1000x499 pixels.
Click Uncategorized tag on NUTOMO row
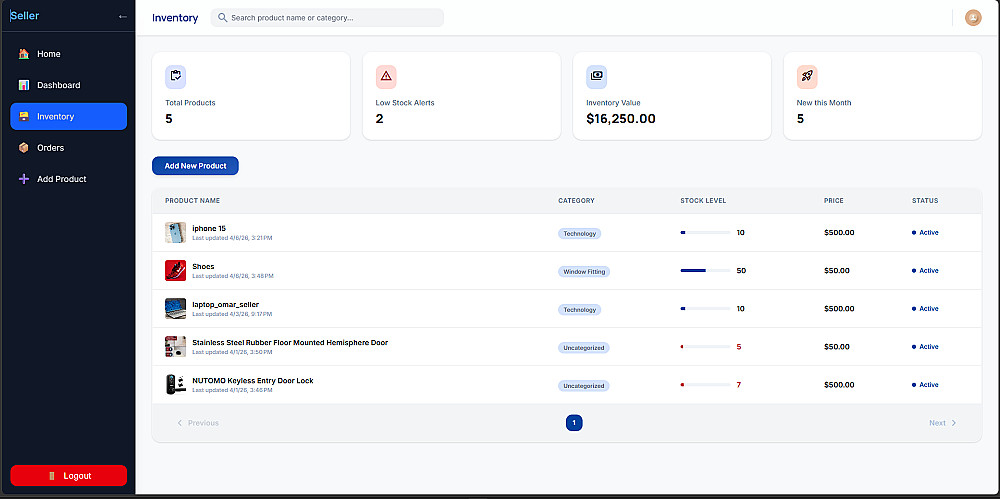[584, 386]
